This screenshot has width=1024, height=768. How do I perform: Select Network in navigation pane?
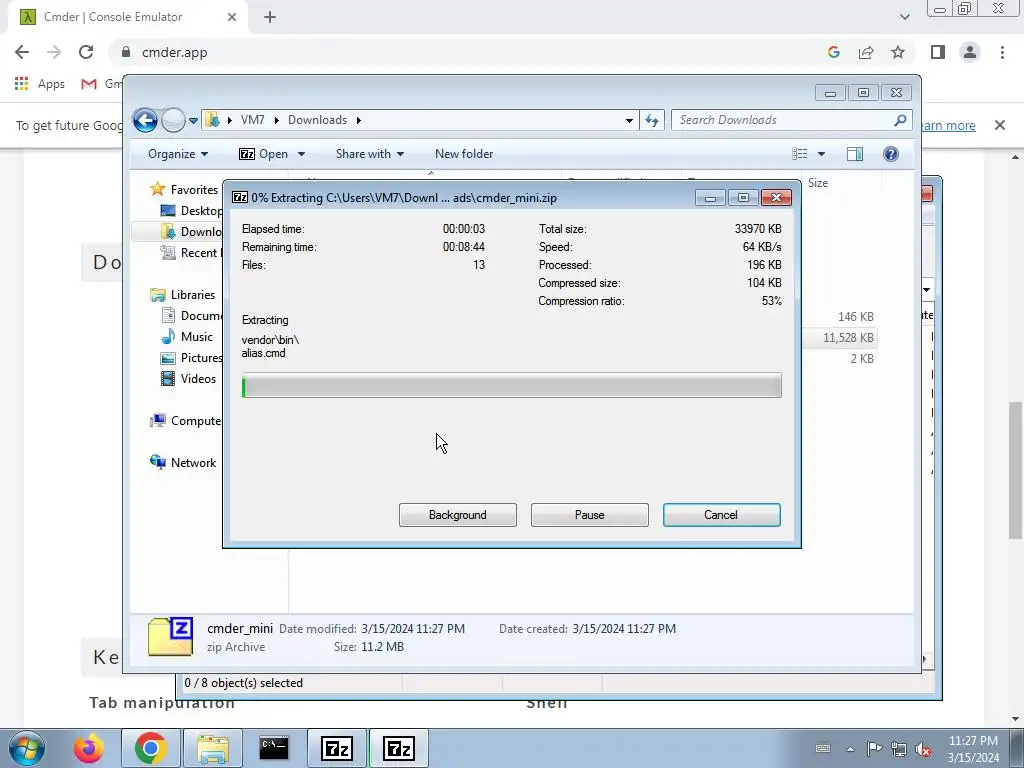184,462
